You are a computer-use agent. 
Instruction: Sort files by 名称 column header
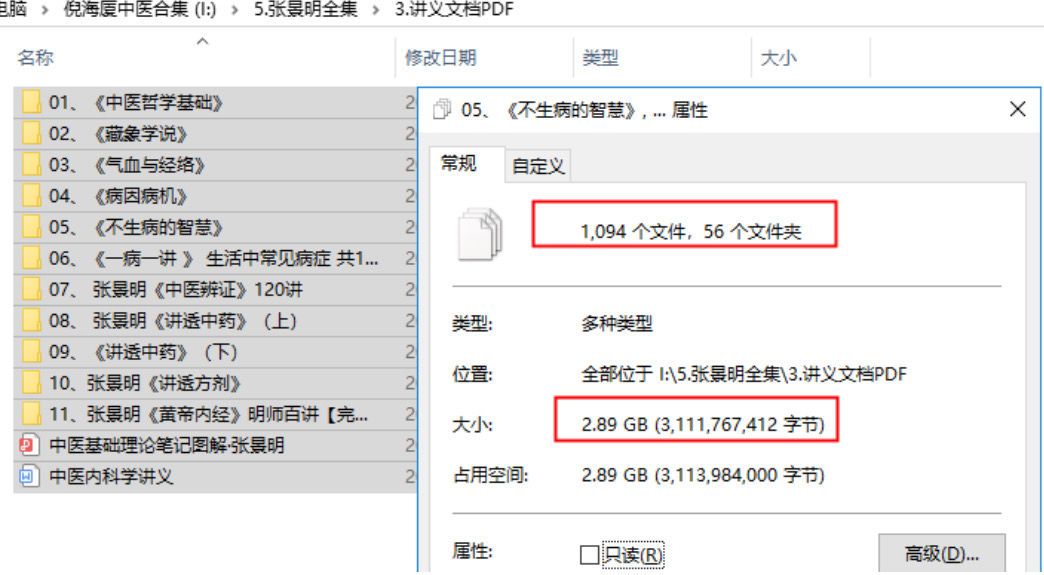(x=36, y=59)
